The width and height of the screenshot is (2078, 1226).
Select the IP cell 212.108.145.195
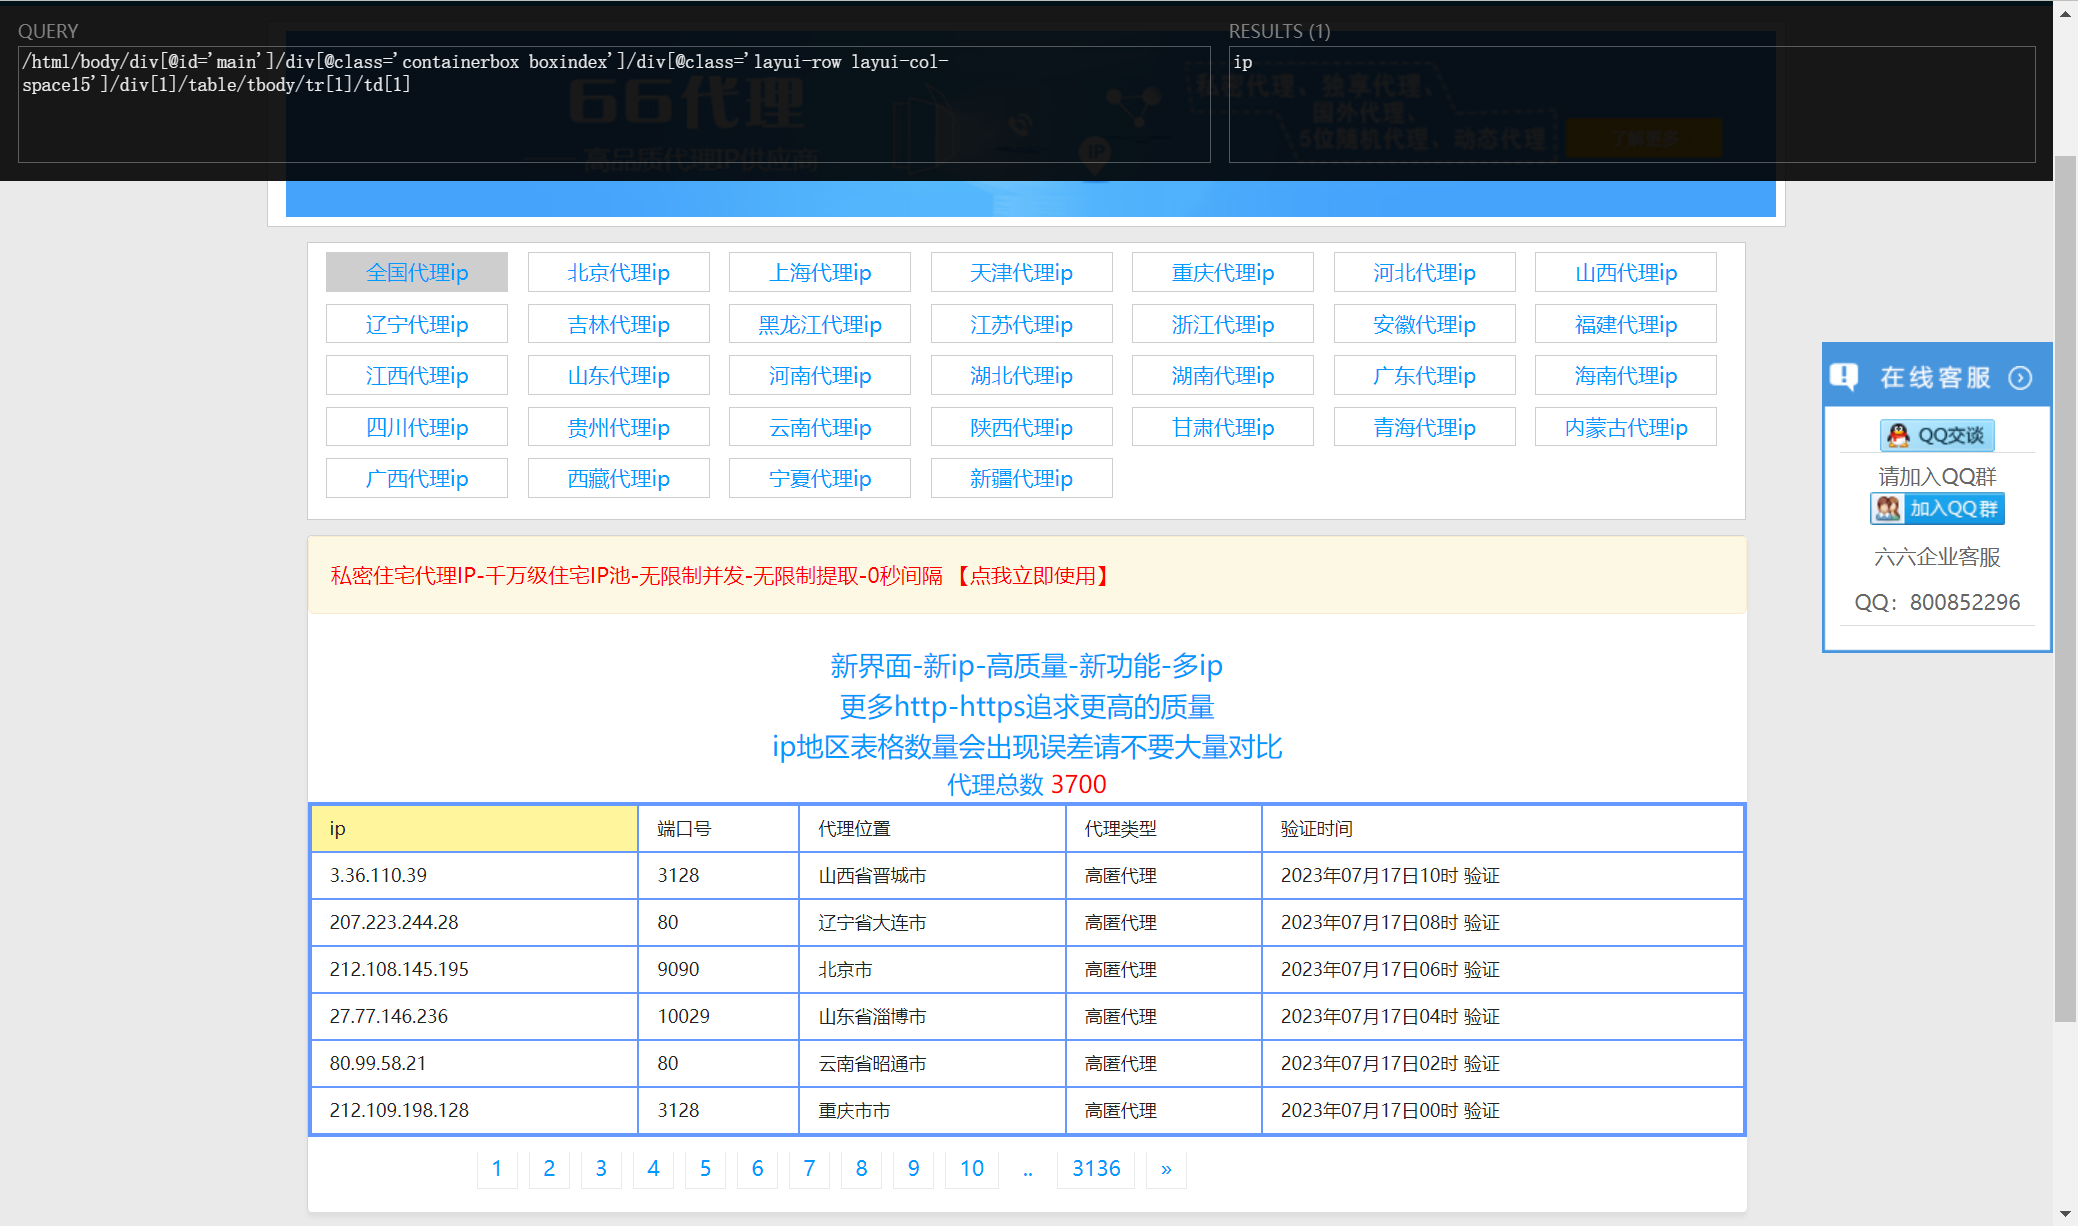[x=474, y=969]
